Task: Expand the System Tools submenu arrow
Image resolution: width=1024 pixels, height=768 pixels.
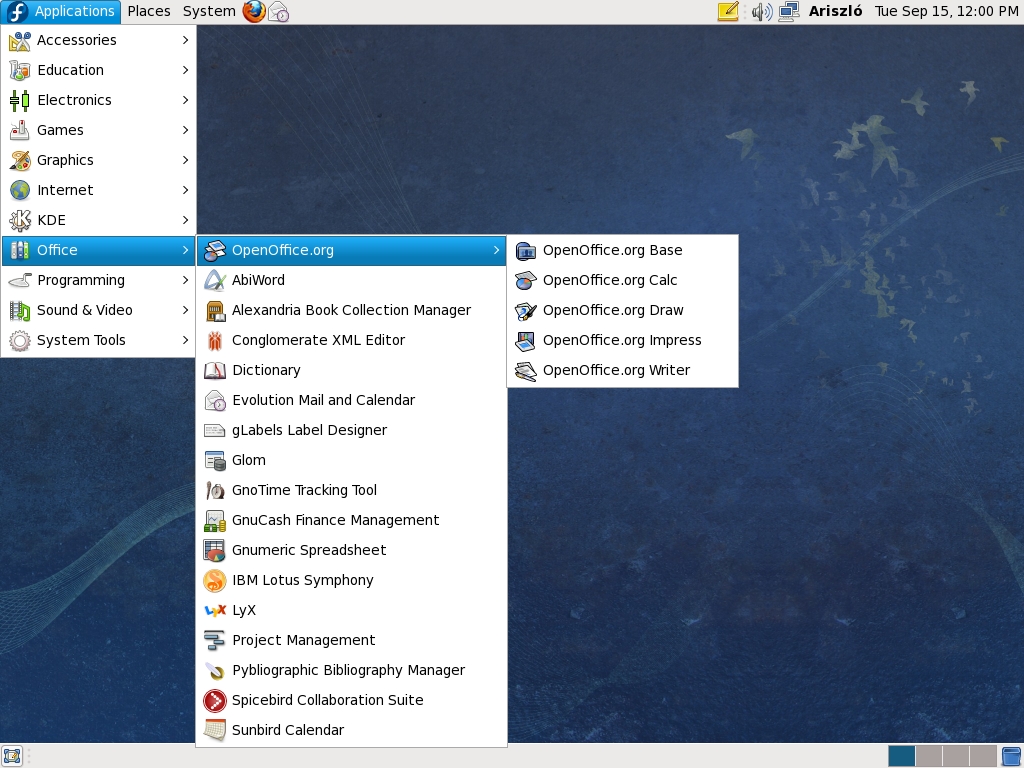Action: click(185, 340)
